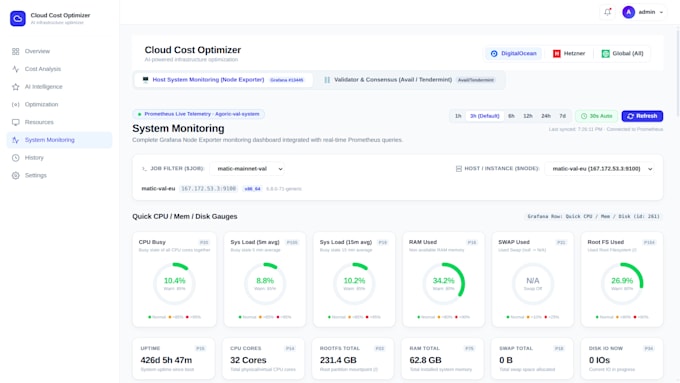Click the Sys Load (15m avg) 10.2% gauge
Screen dimensions: 680x383
pos(354,284)
